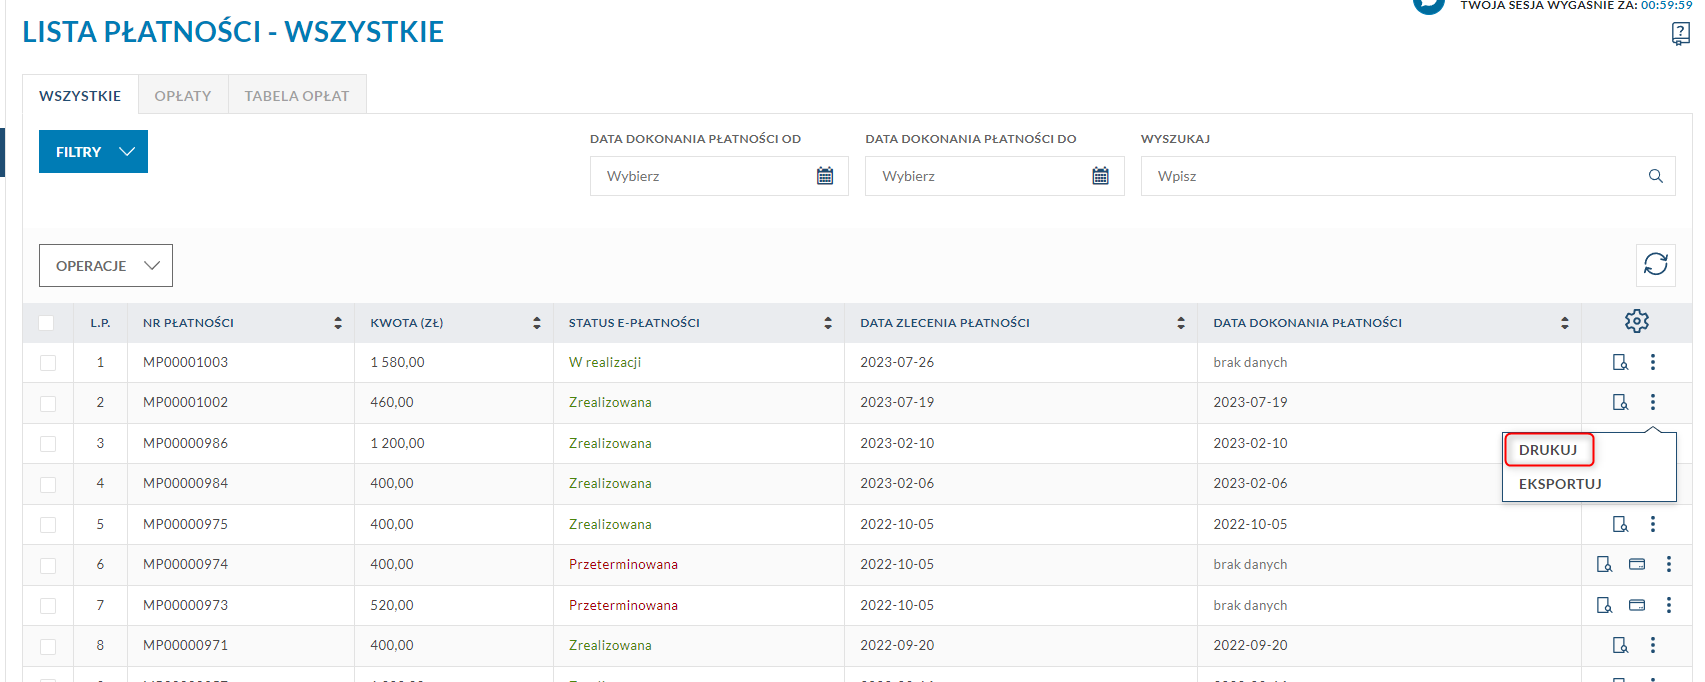Toggle select-all checkbox in table header

click(46, 323)
